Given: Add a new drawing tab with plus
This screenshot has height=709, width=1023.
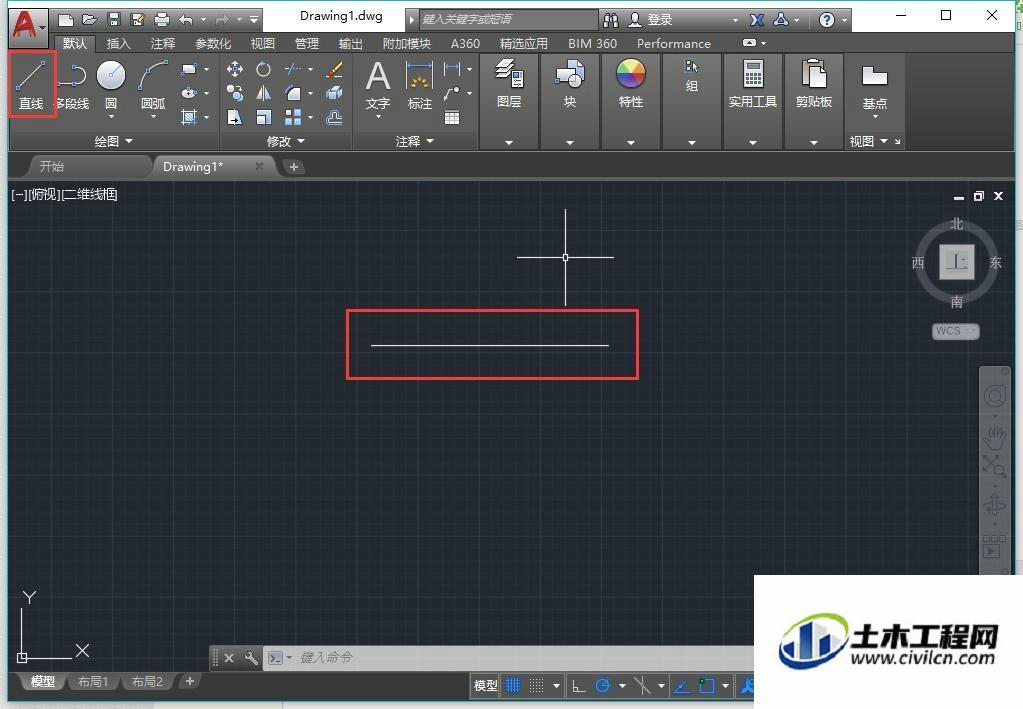Looking at the screenshot, I should [x=294, y=167].
